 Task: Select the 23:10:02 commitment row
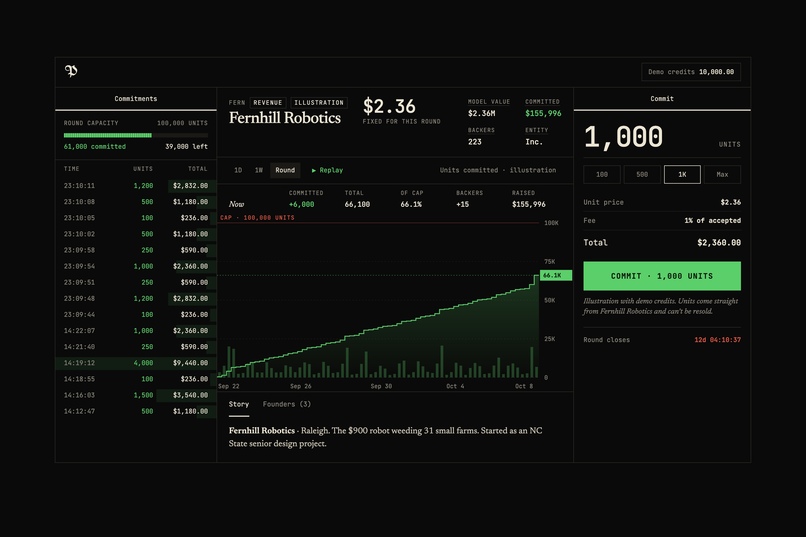pyautogui.click(x=136, y=234)
